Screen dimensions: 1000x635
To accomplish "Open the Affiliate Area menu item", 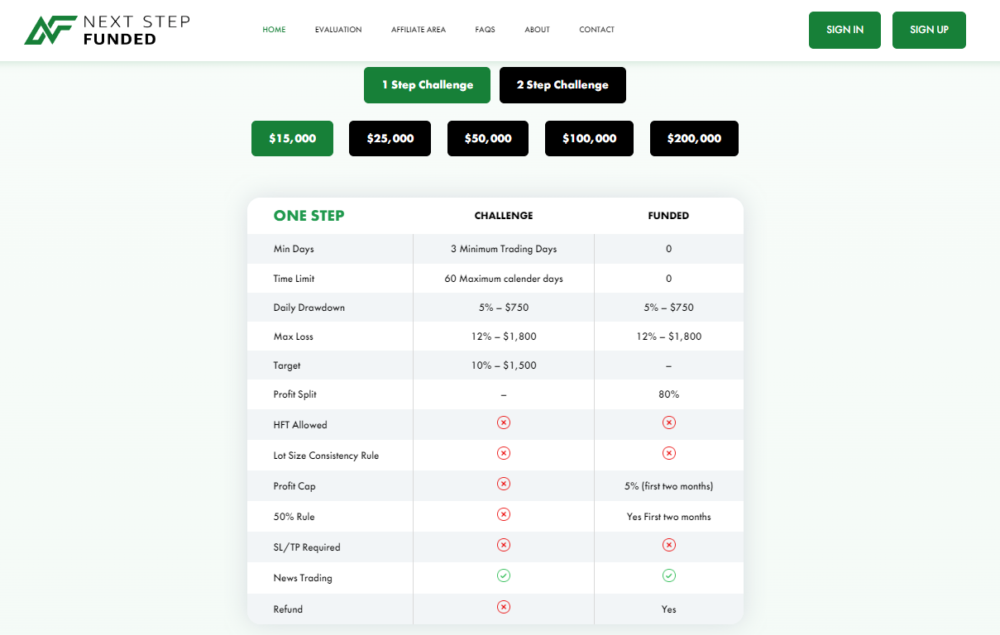I will 418,29.
